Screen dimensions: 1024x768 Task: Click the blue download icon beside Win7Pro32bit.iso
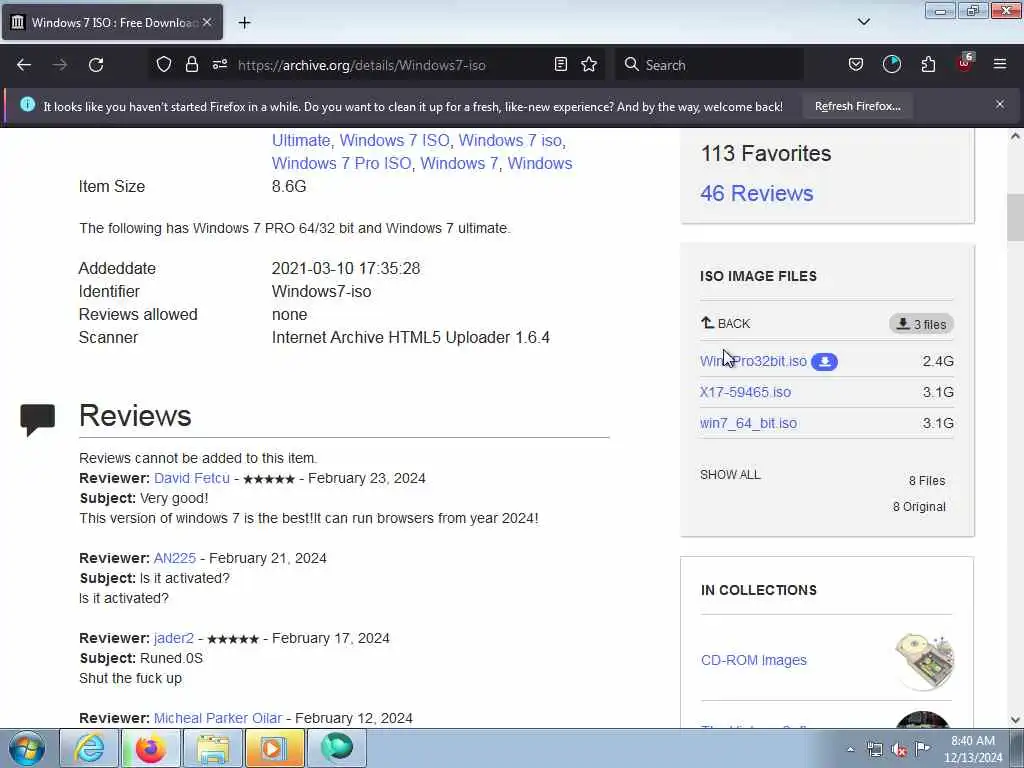point(824,361)
